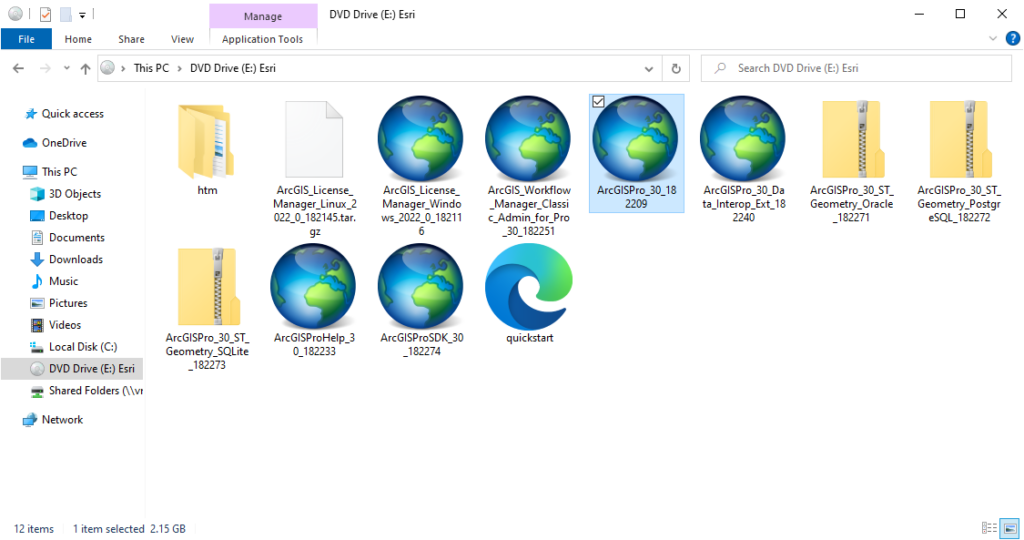Open Pictures in navigation pane
Viewport: 1024px width, 540px height.
click(x=68, y=303)
